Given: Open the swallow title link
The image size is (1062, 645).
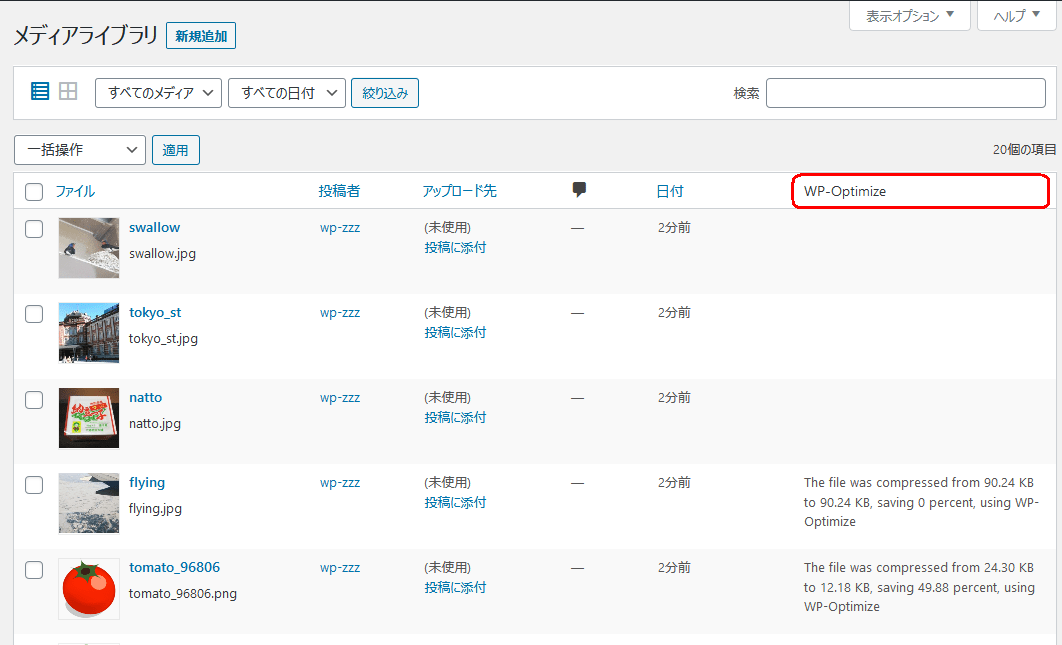Looking at the screenshot, I should point(154,228).
